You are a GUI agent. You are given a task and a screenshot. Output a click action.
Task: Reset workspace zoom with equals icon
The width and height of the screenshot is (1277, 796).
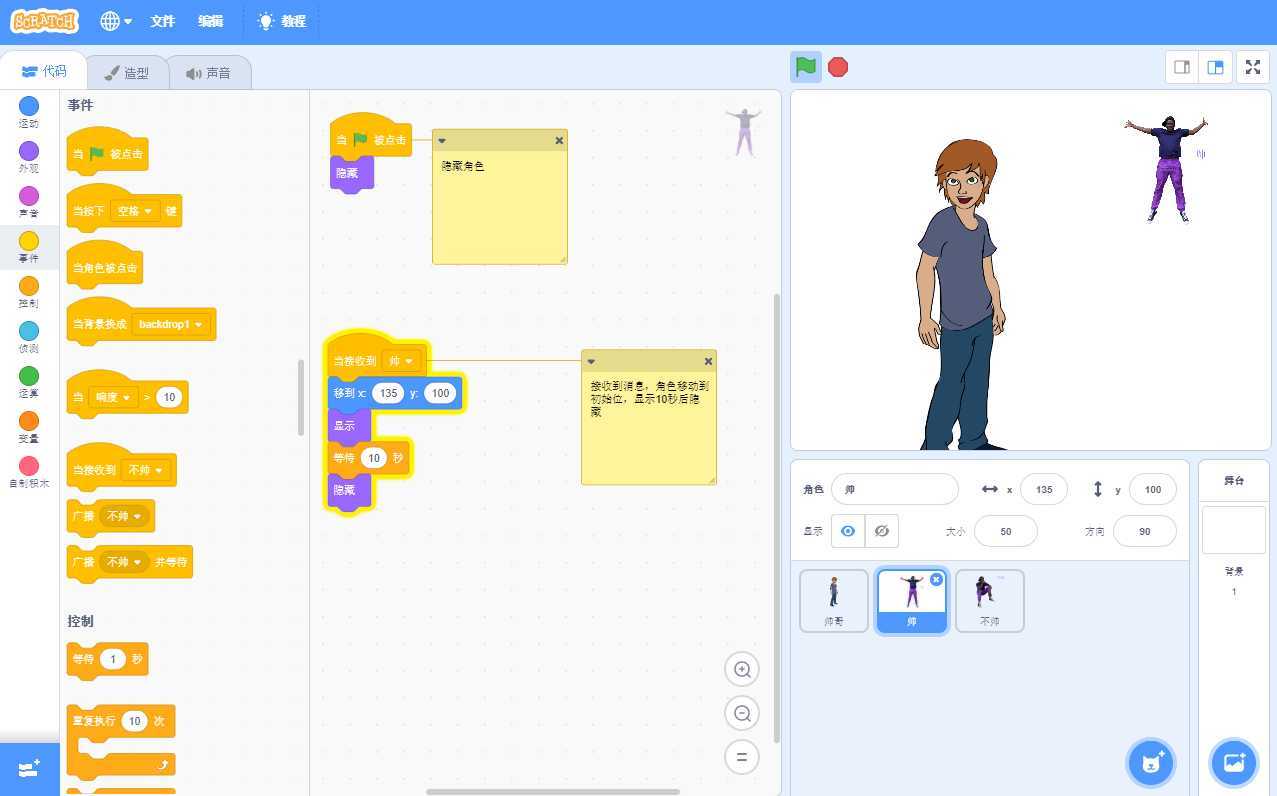click(742, 757)
